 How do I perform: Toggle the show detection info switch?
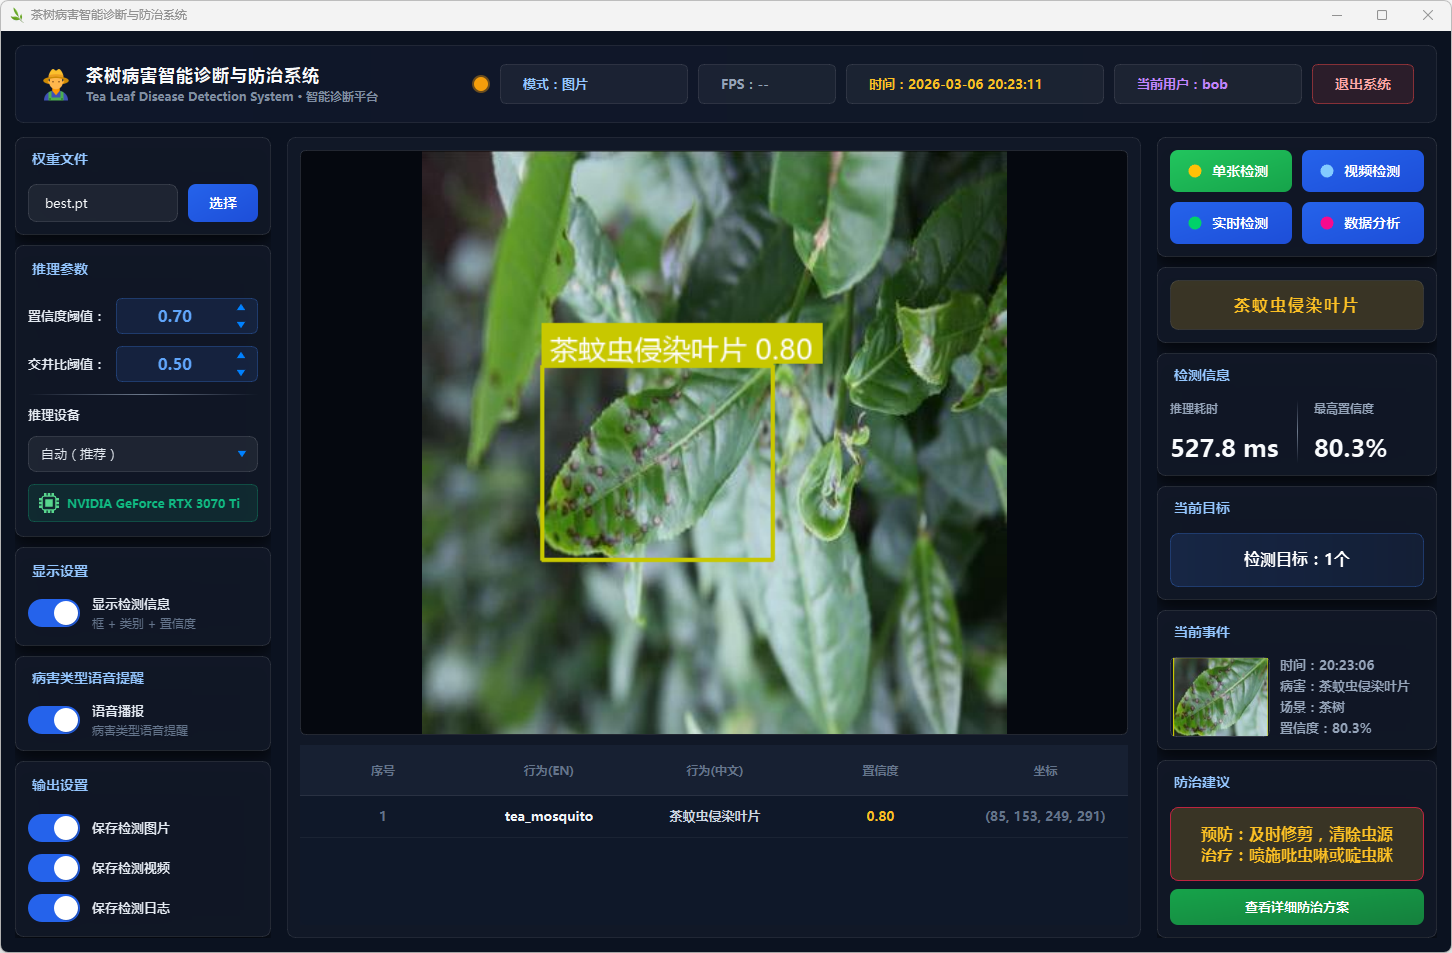54,613
